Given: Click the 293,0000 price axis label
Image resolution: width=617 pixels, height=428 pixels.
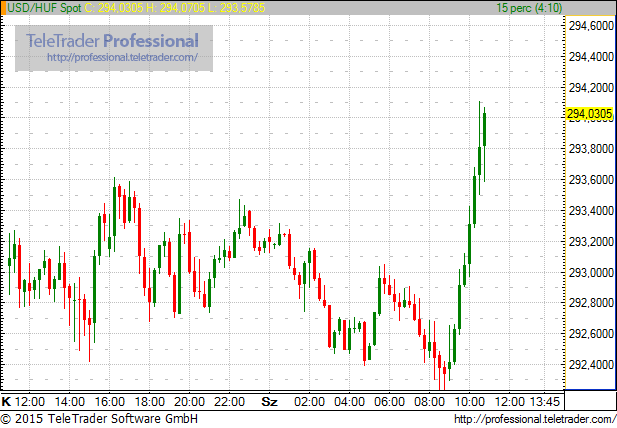Looking at the screenshot, I should tap(591, 272).
